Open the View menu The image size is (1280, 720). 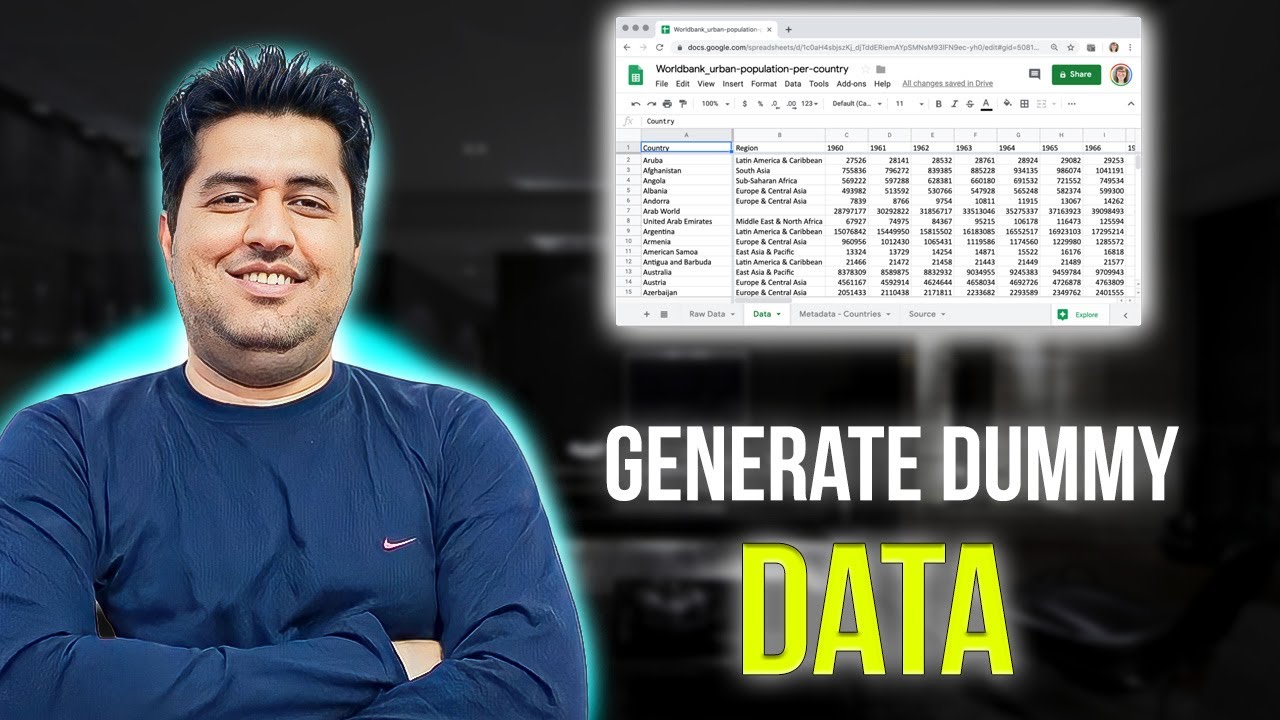click(x=706, y=84)
